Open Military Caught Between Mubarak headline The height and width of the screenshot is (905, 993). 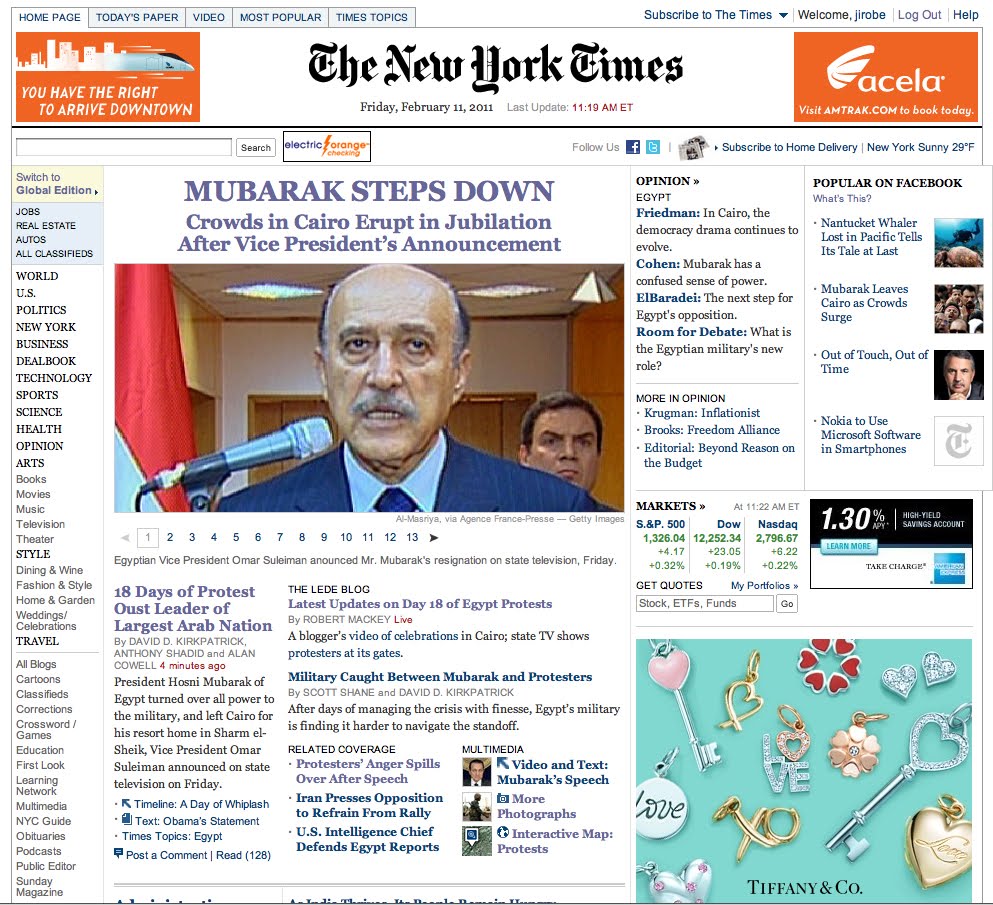pos(440,676)
